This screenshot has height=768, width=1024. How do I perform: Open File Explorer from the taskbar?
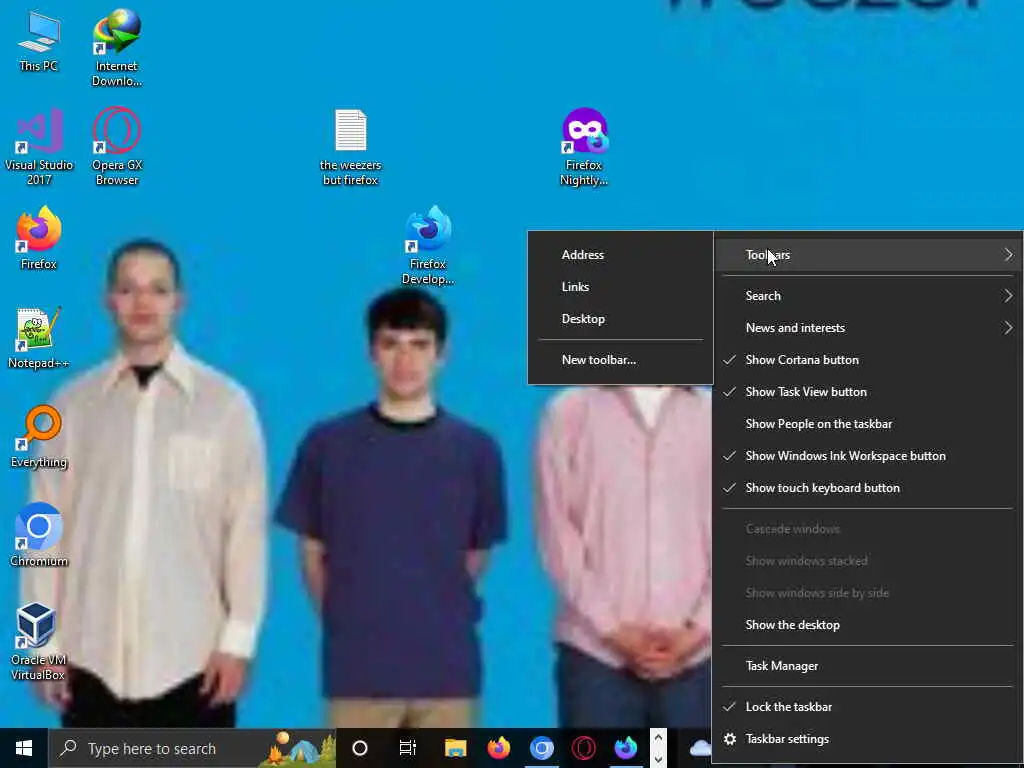point(455,748)
